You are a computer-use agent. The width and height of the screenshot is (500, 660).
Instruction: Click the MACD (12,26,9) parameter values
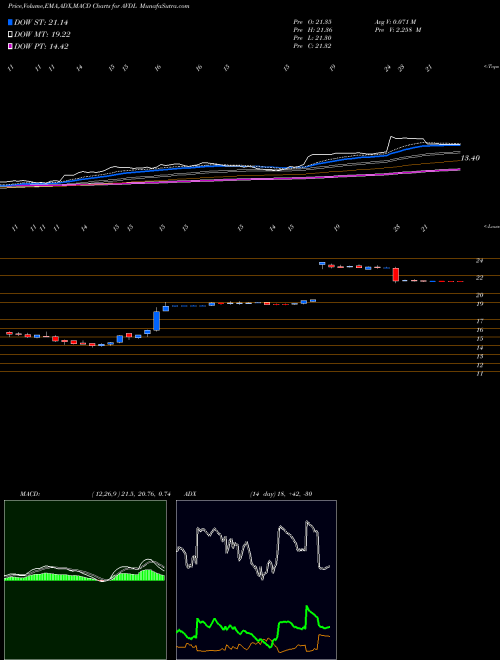click(x=130, y=494)
